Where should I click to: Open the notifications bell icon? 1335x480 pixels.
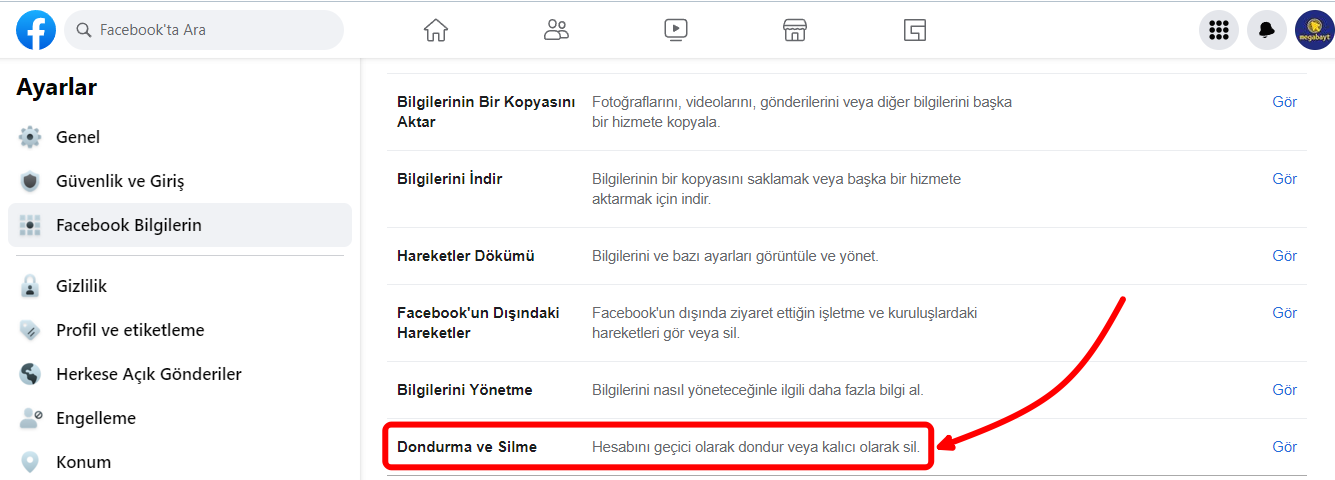(1267, 30)
